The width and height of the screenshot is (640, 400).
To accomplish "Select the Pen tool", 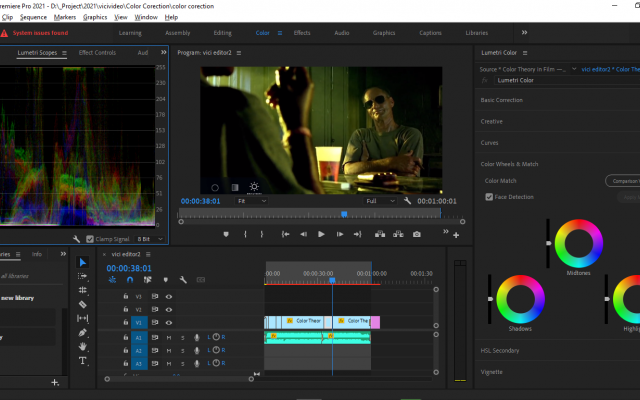I will (82, 333).
